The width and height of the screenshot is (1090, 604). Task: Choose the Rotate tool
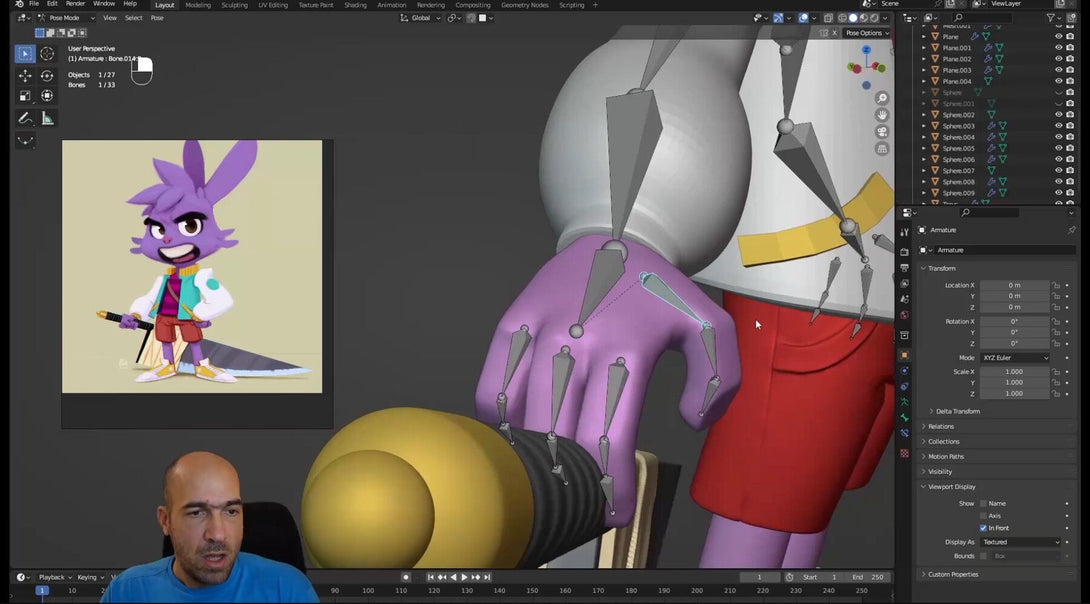pos(47,76)
